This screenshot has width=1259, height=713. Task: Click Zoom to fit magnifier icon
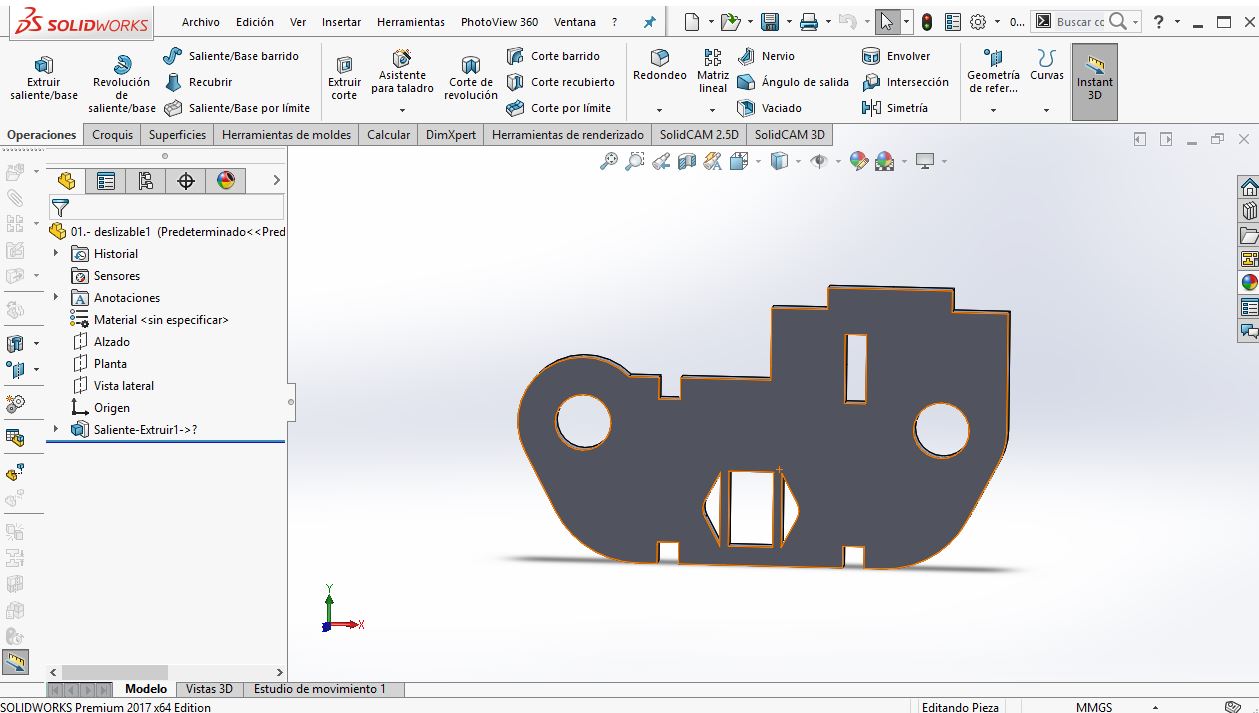click(x=609, y=161)
